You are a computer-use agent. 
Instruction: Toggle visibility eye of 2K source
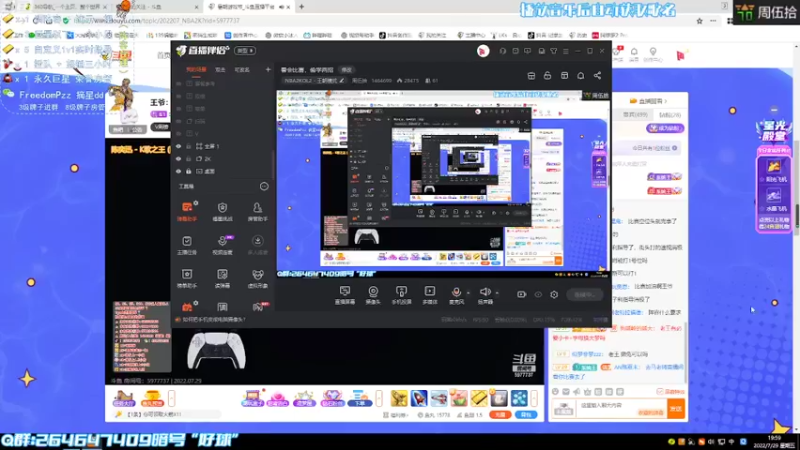coord(179,159)
